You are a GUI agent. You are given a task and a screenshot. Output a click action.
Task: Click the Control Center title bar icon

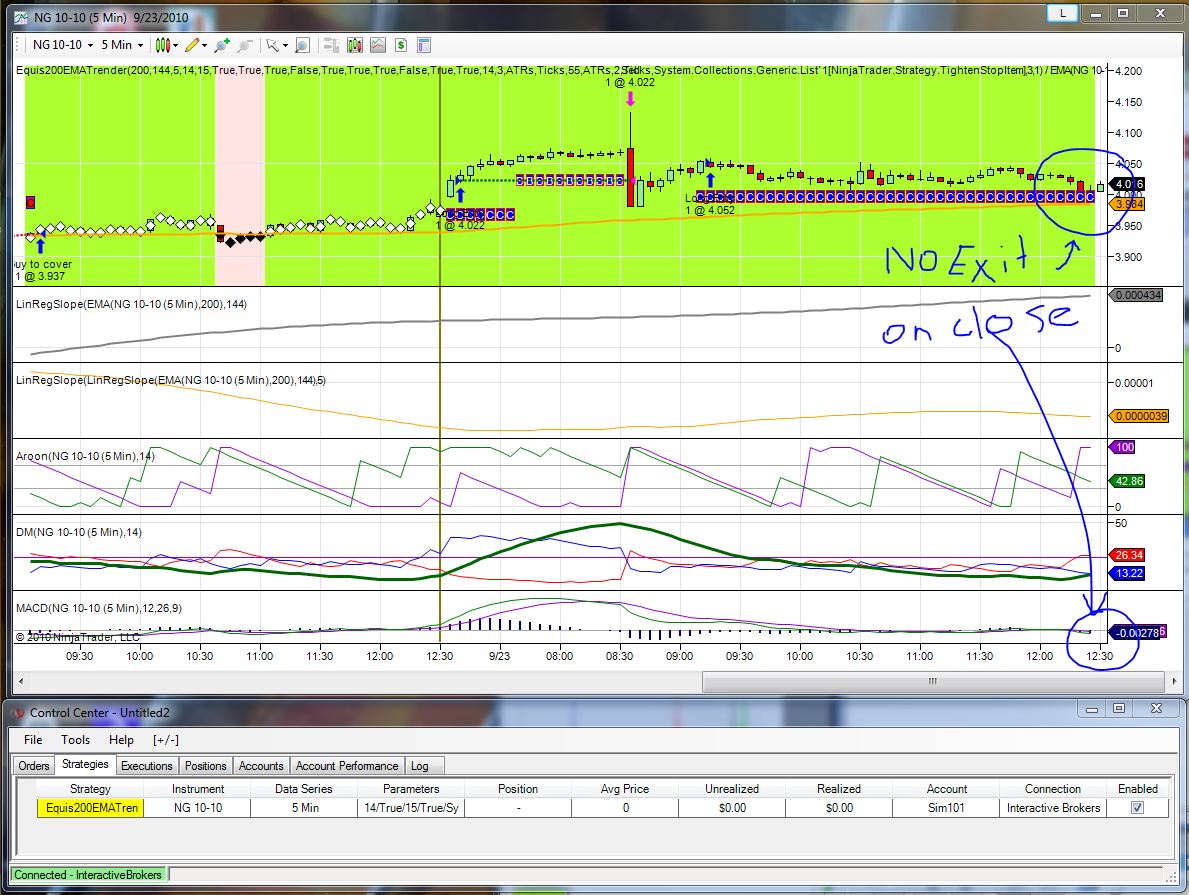(17, 713)
